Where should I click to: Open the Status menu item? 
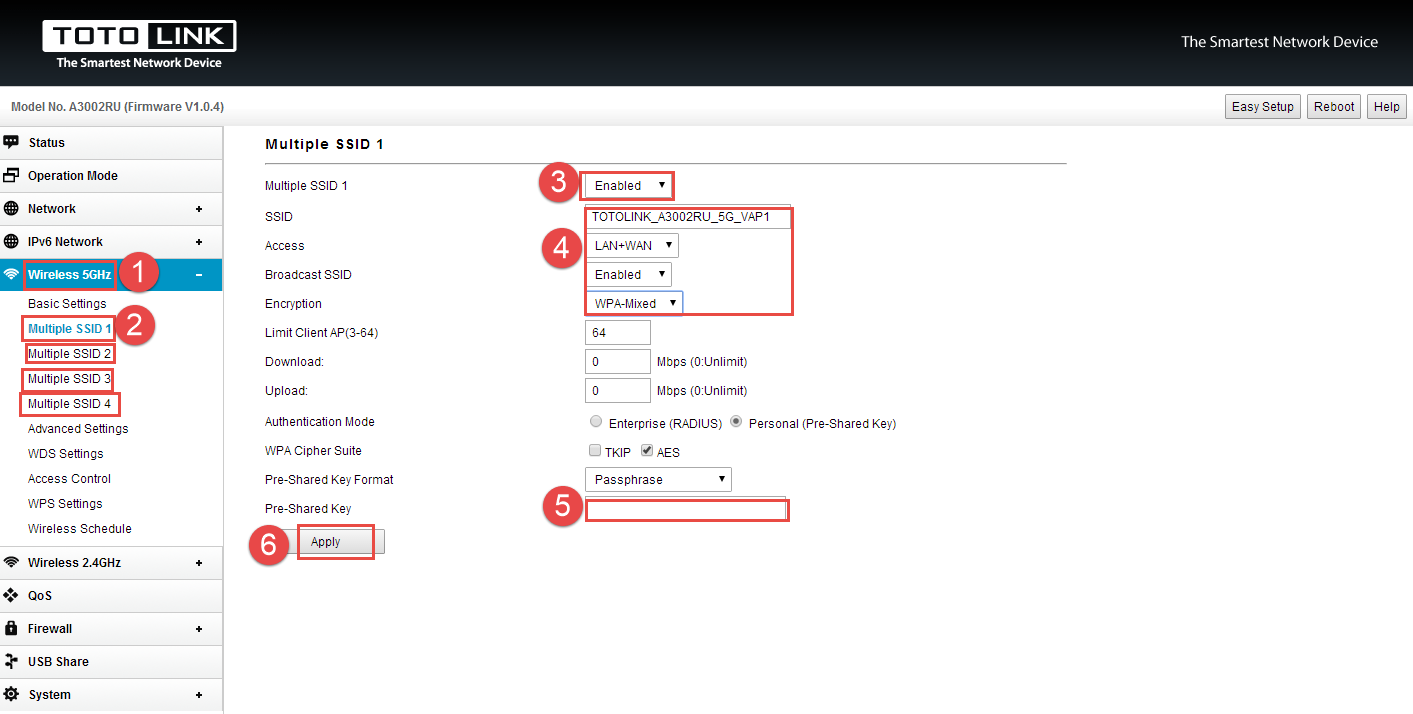click(x=111, y=143)
